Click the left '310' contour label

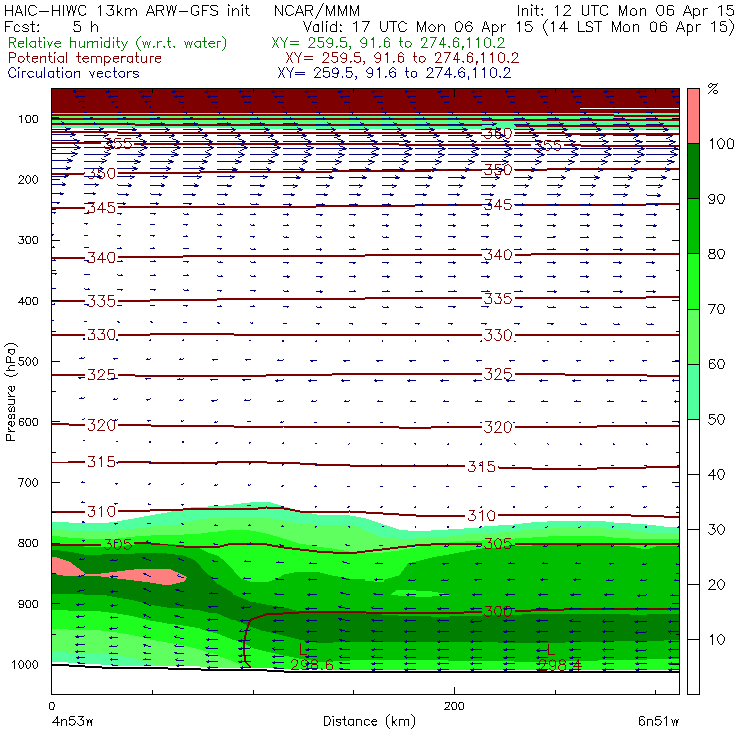click(x=101, y=511)
